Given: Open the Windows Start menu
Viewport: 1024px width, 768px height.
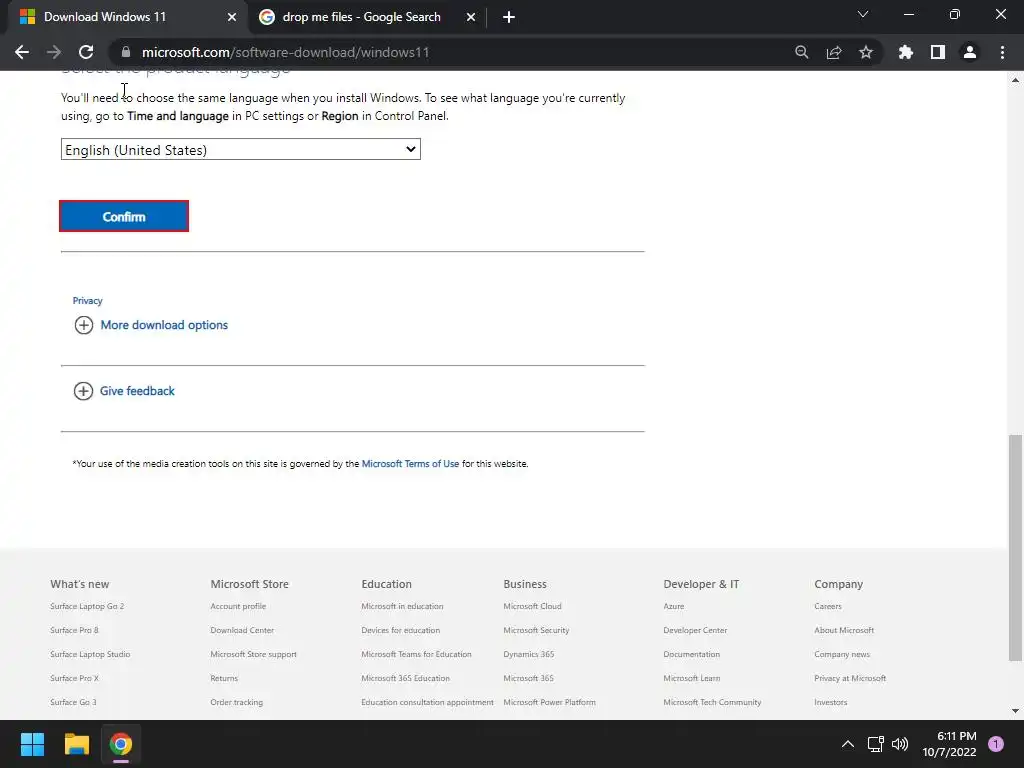Looking at the screenshot, I should (x=32, y=744).
